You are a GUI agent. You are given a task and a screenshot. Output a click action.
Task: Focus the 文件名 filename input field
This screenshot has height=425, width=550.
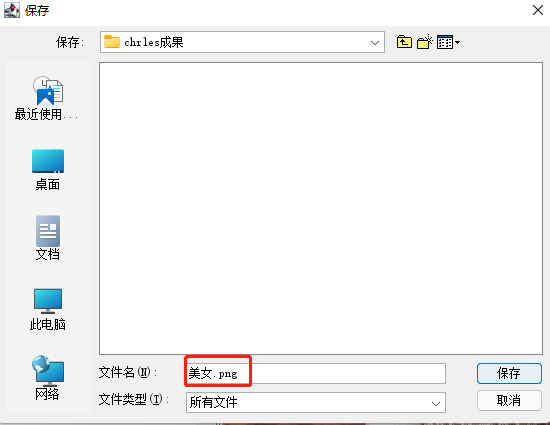point(316,373)
